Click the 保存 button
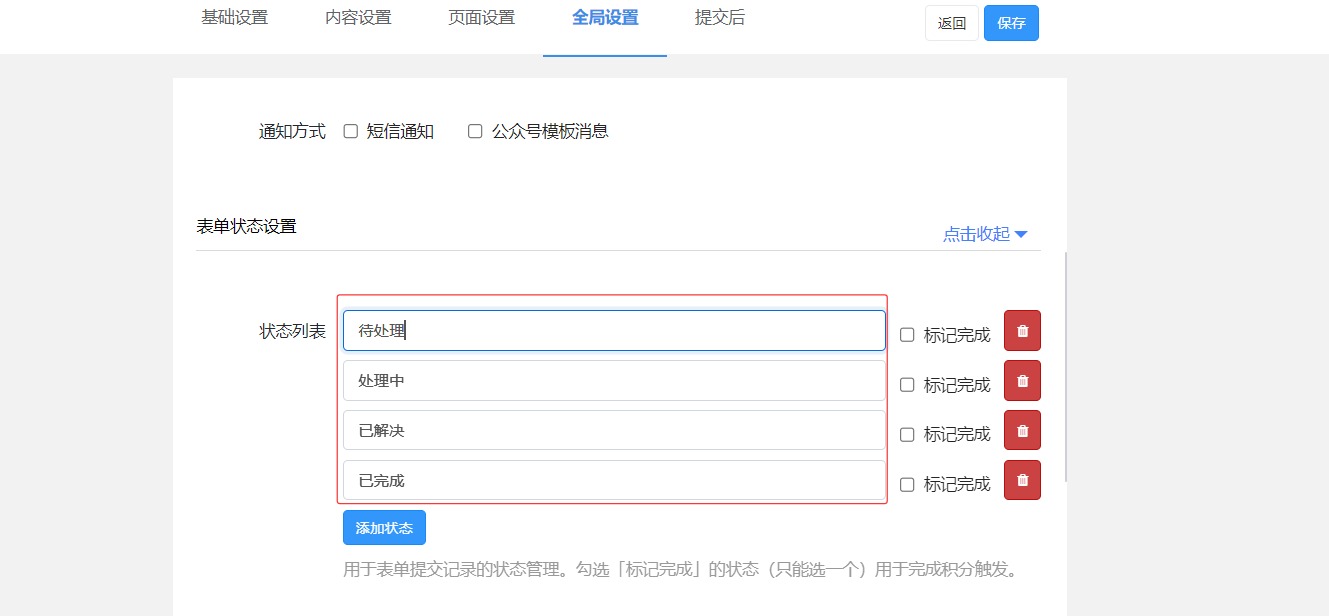1329x616 pixels. (1011, 23)
